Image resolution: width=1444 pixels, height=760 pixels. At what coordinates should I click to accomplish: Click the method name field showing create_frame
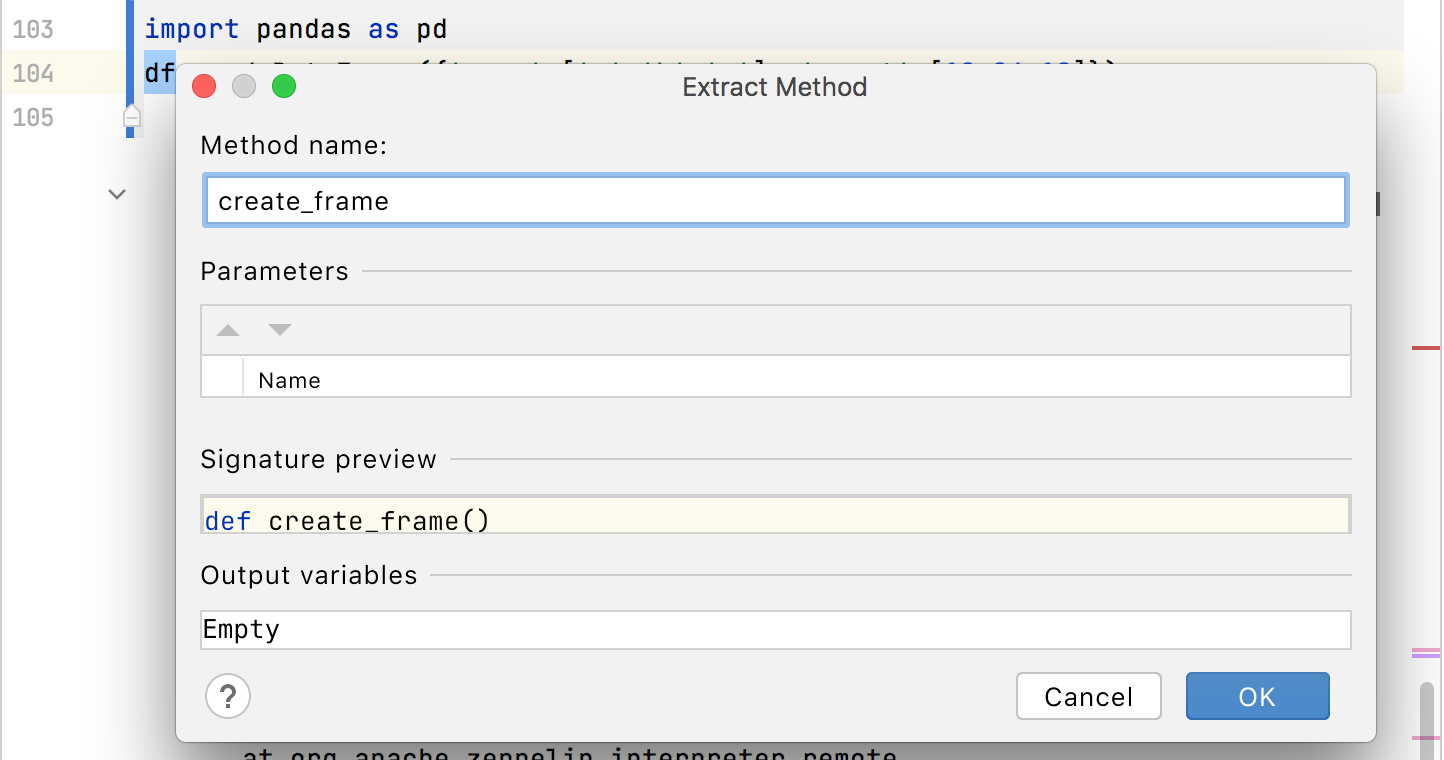coord(775,200)
